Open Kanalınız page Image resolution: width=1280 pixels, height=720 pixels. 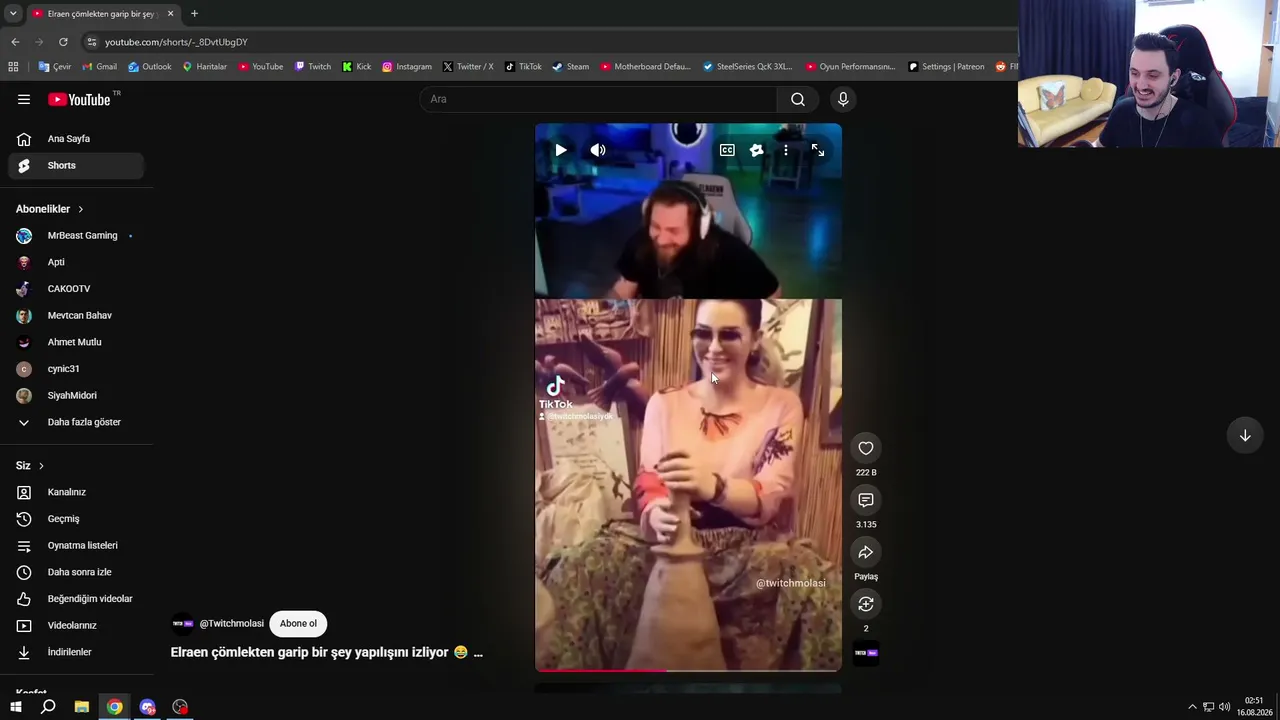[76, 492]
